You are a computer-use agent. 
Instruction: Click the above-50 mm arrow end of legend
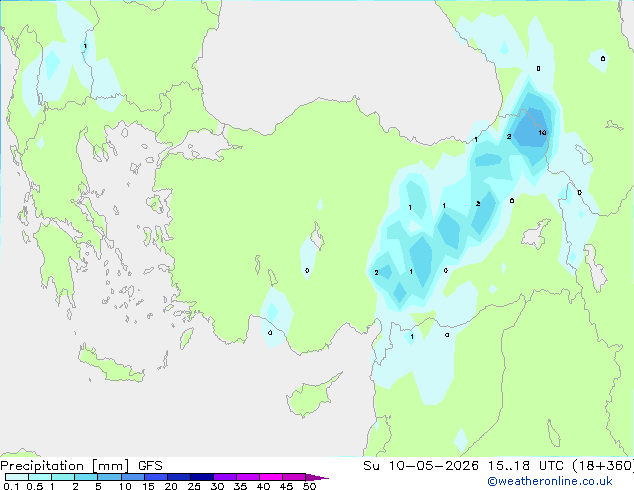[x=316, y=477]
